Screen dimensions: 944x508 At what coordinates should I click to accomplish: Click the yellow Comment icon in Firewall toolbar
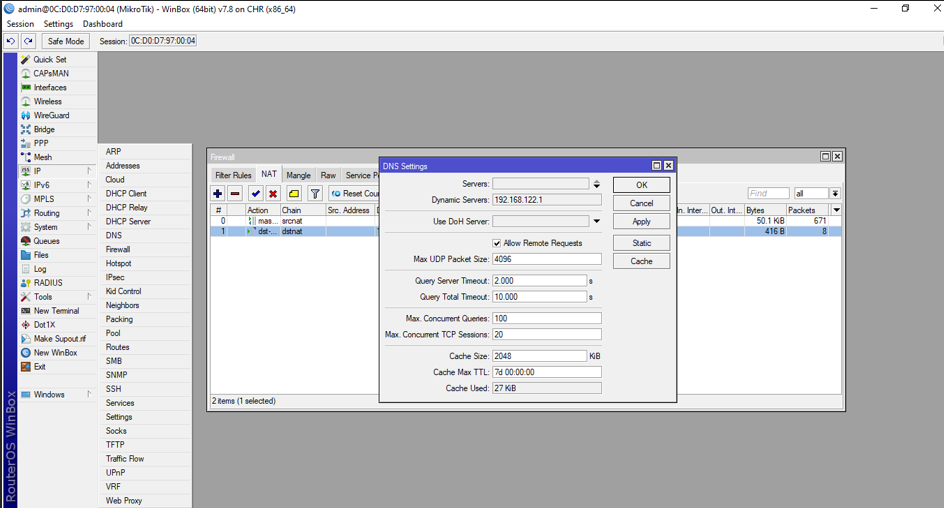pos(294,193)
